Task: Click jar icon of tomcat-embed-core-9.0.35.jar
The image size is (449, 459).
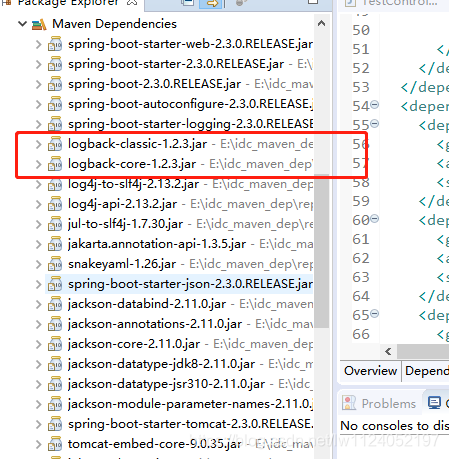Action: pyautogui.click(x=55, y=444)
